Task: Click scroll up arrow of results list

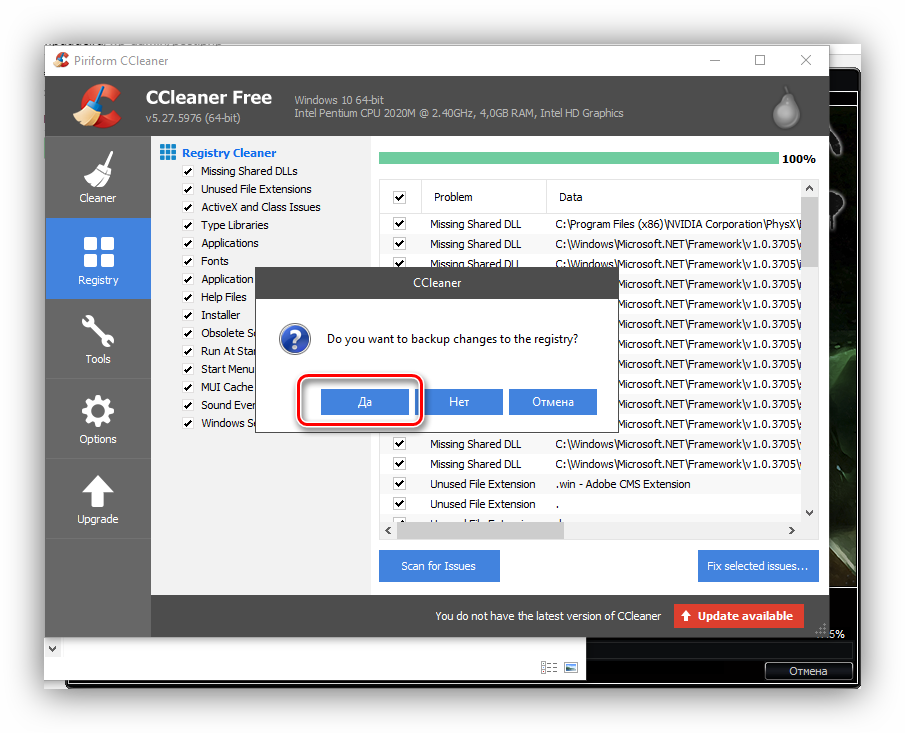Action: point(809,188)
